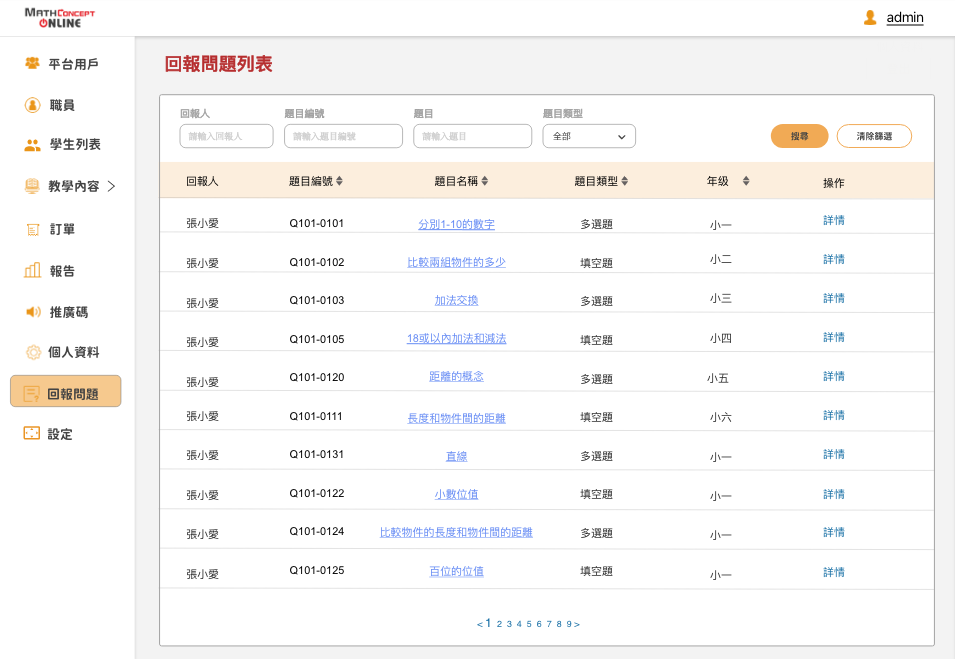Open the 題目類型 filter dropdown
The image size is (955, 659).
[x=589, y=136]
